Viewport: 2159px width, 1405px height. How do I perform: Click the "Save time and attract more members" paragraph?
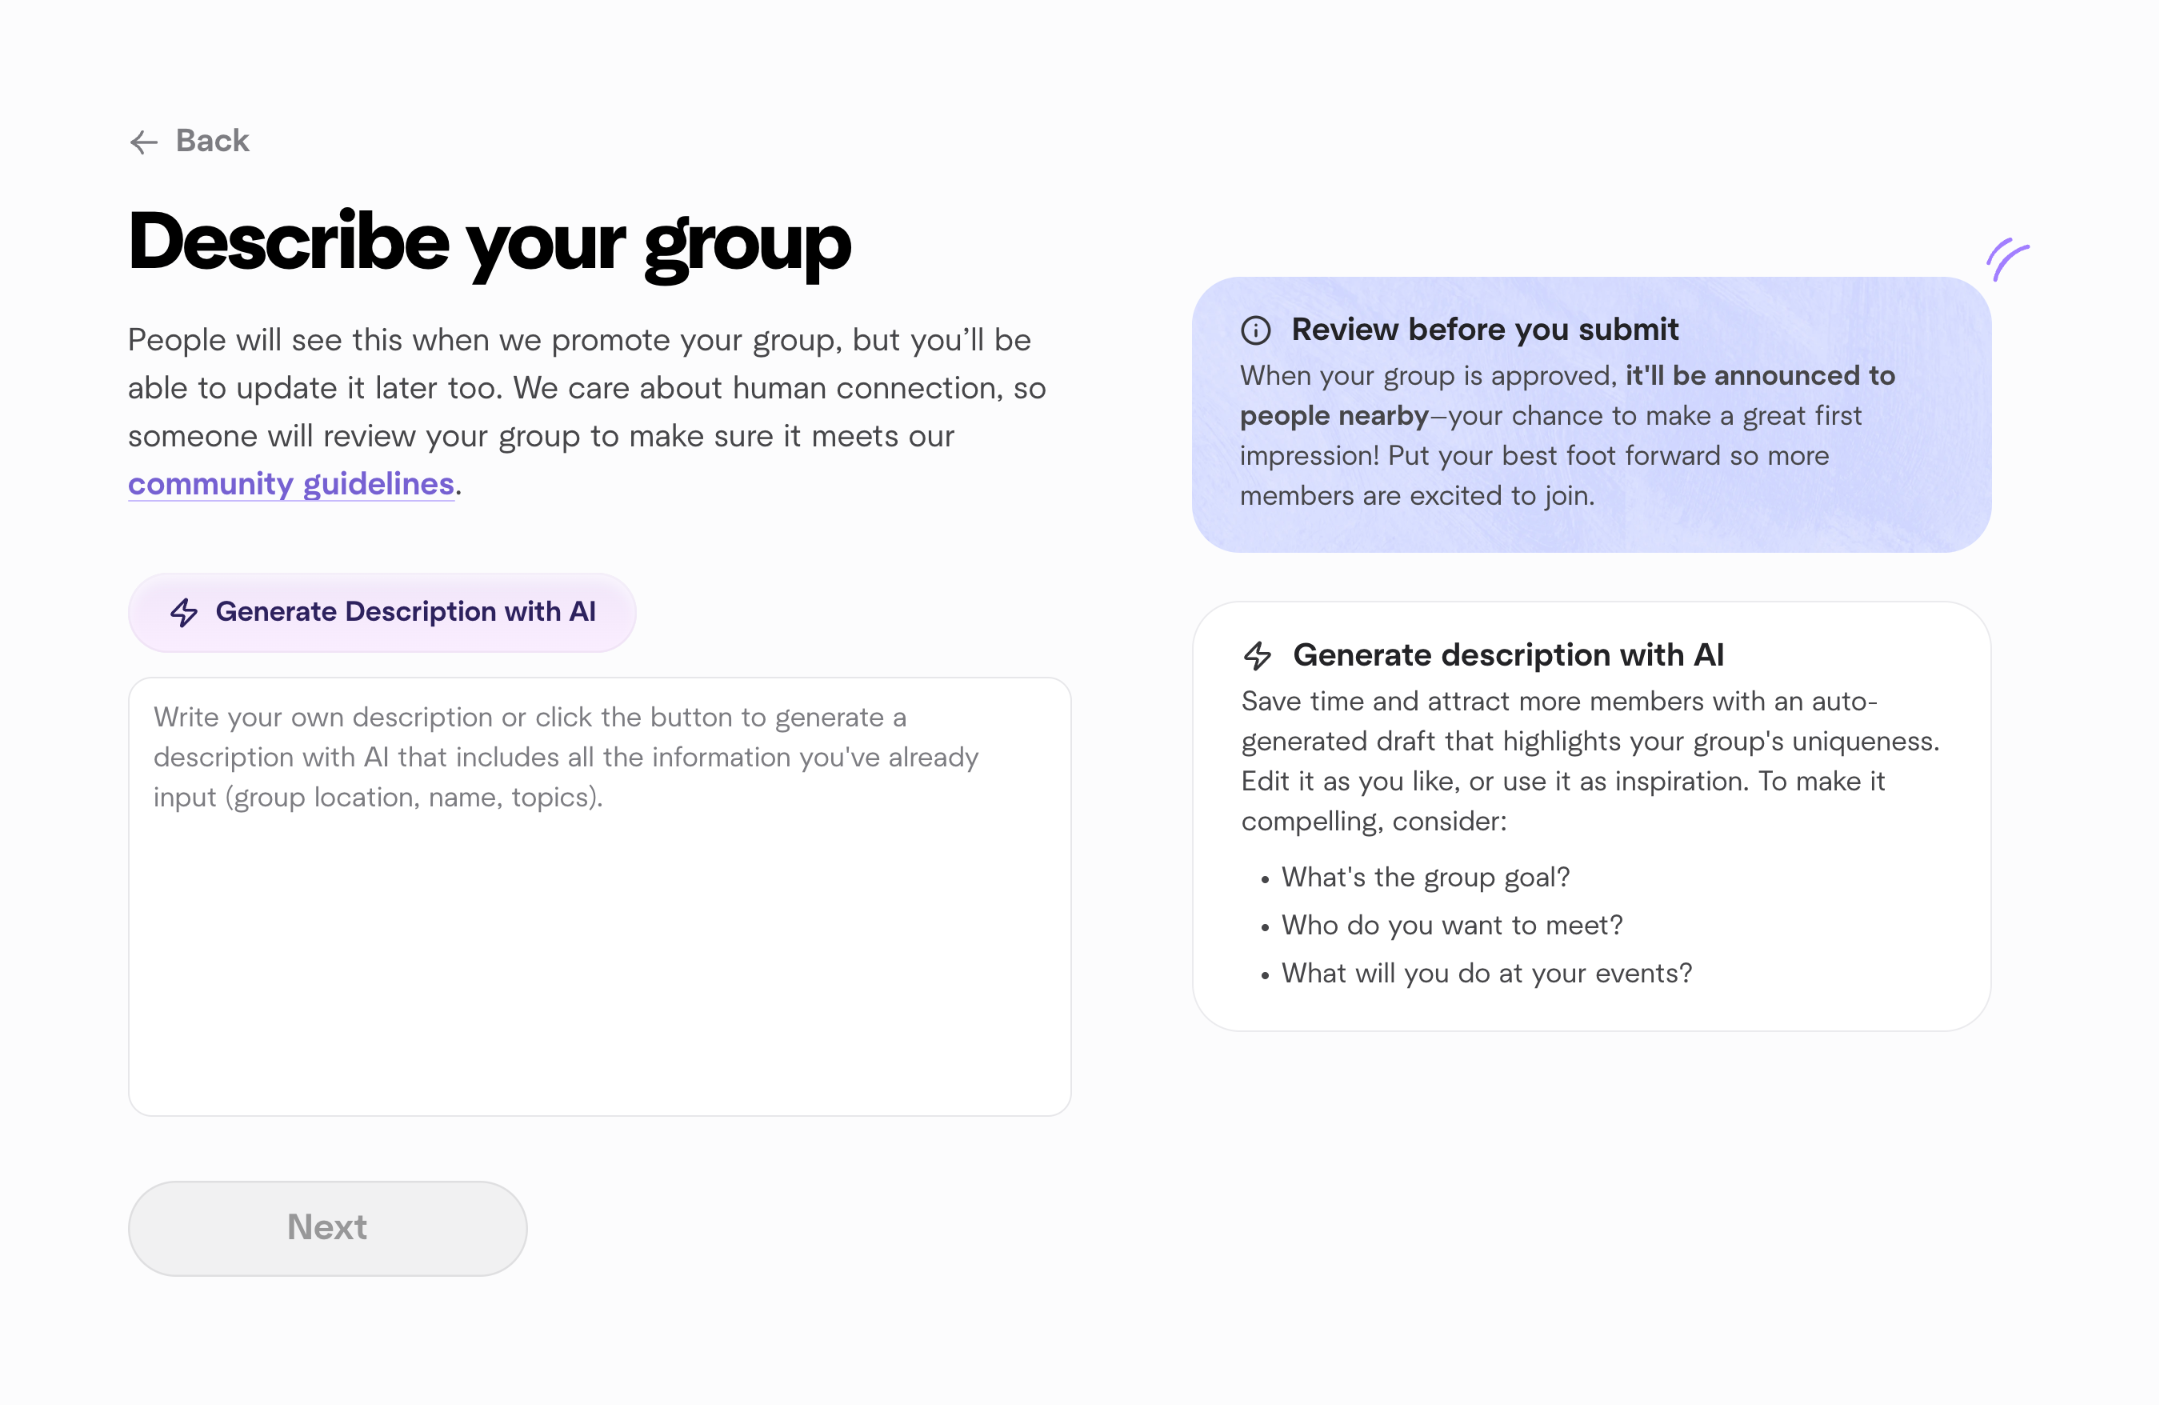(1589, 761)
